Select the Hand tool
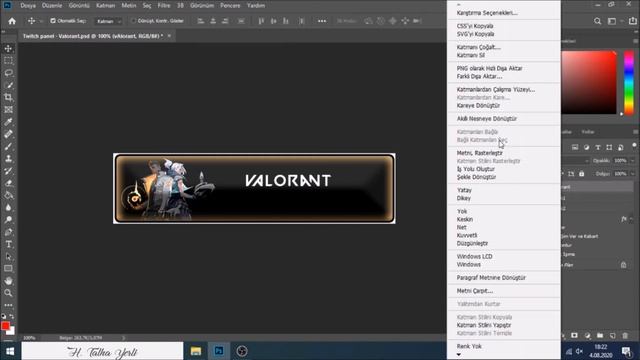The height and width of the screenshot is (360, 640). tap(8, 281)
